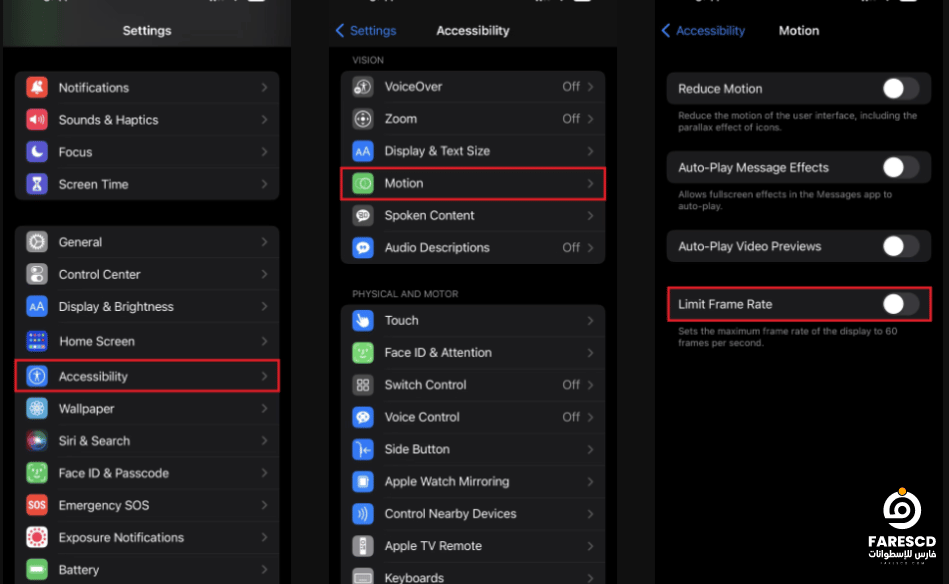Screen dimensions: 949x584
Task: Go back to Settings from Accessibility
Action: tap(366, 30)
